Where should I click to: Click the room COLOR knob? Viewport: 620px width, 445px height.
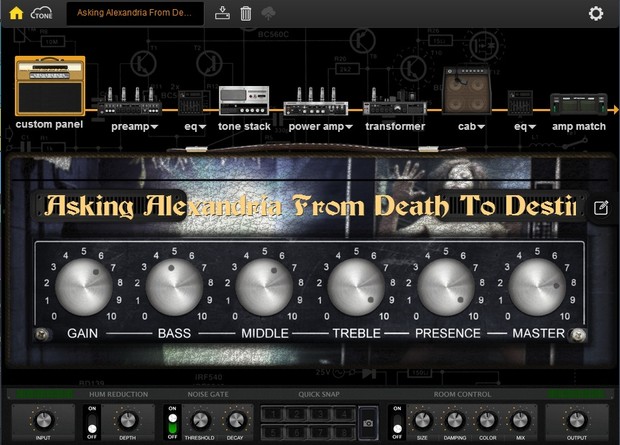(x=488, y=420)
